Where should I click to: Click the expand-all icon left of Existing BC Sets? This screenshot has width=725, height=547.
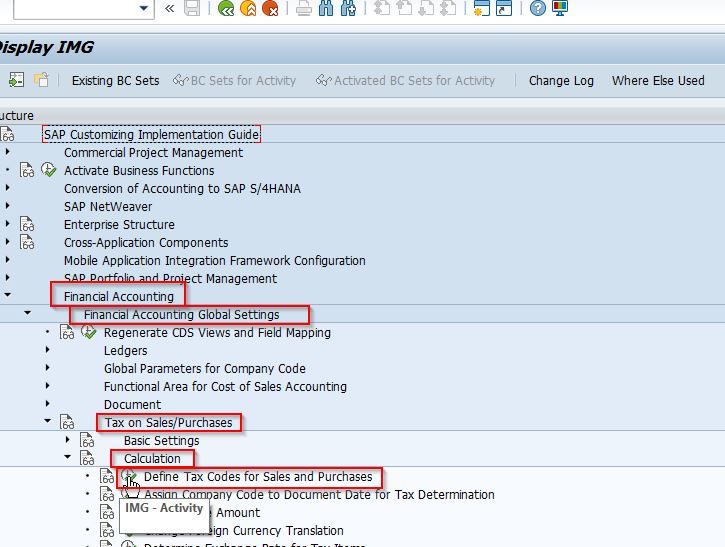click(16, 80)
